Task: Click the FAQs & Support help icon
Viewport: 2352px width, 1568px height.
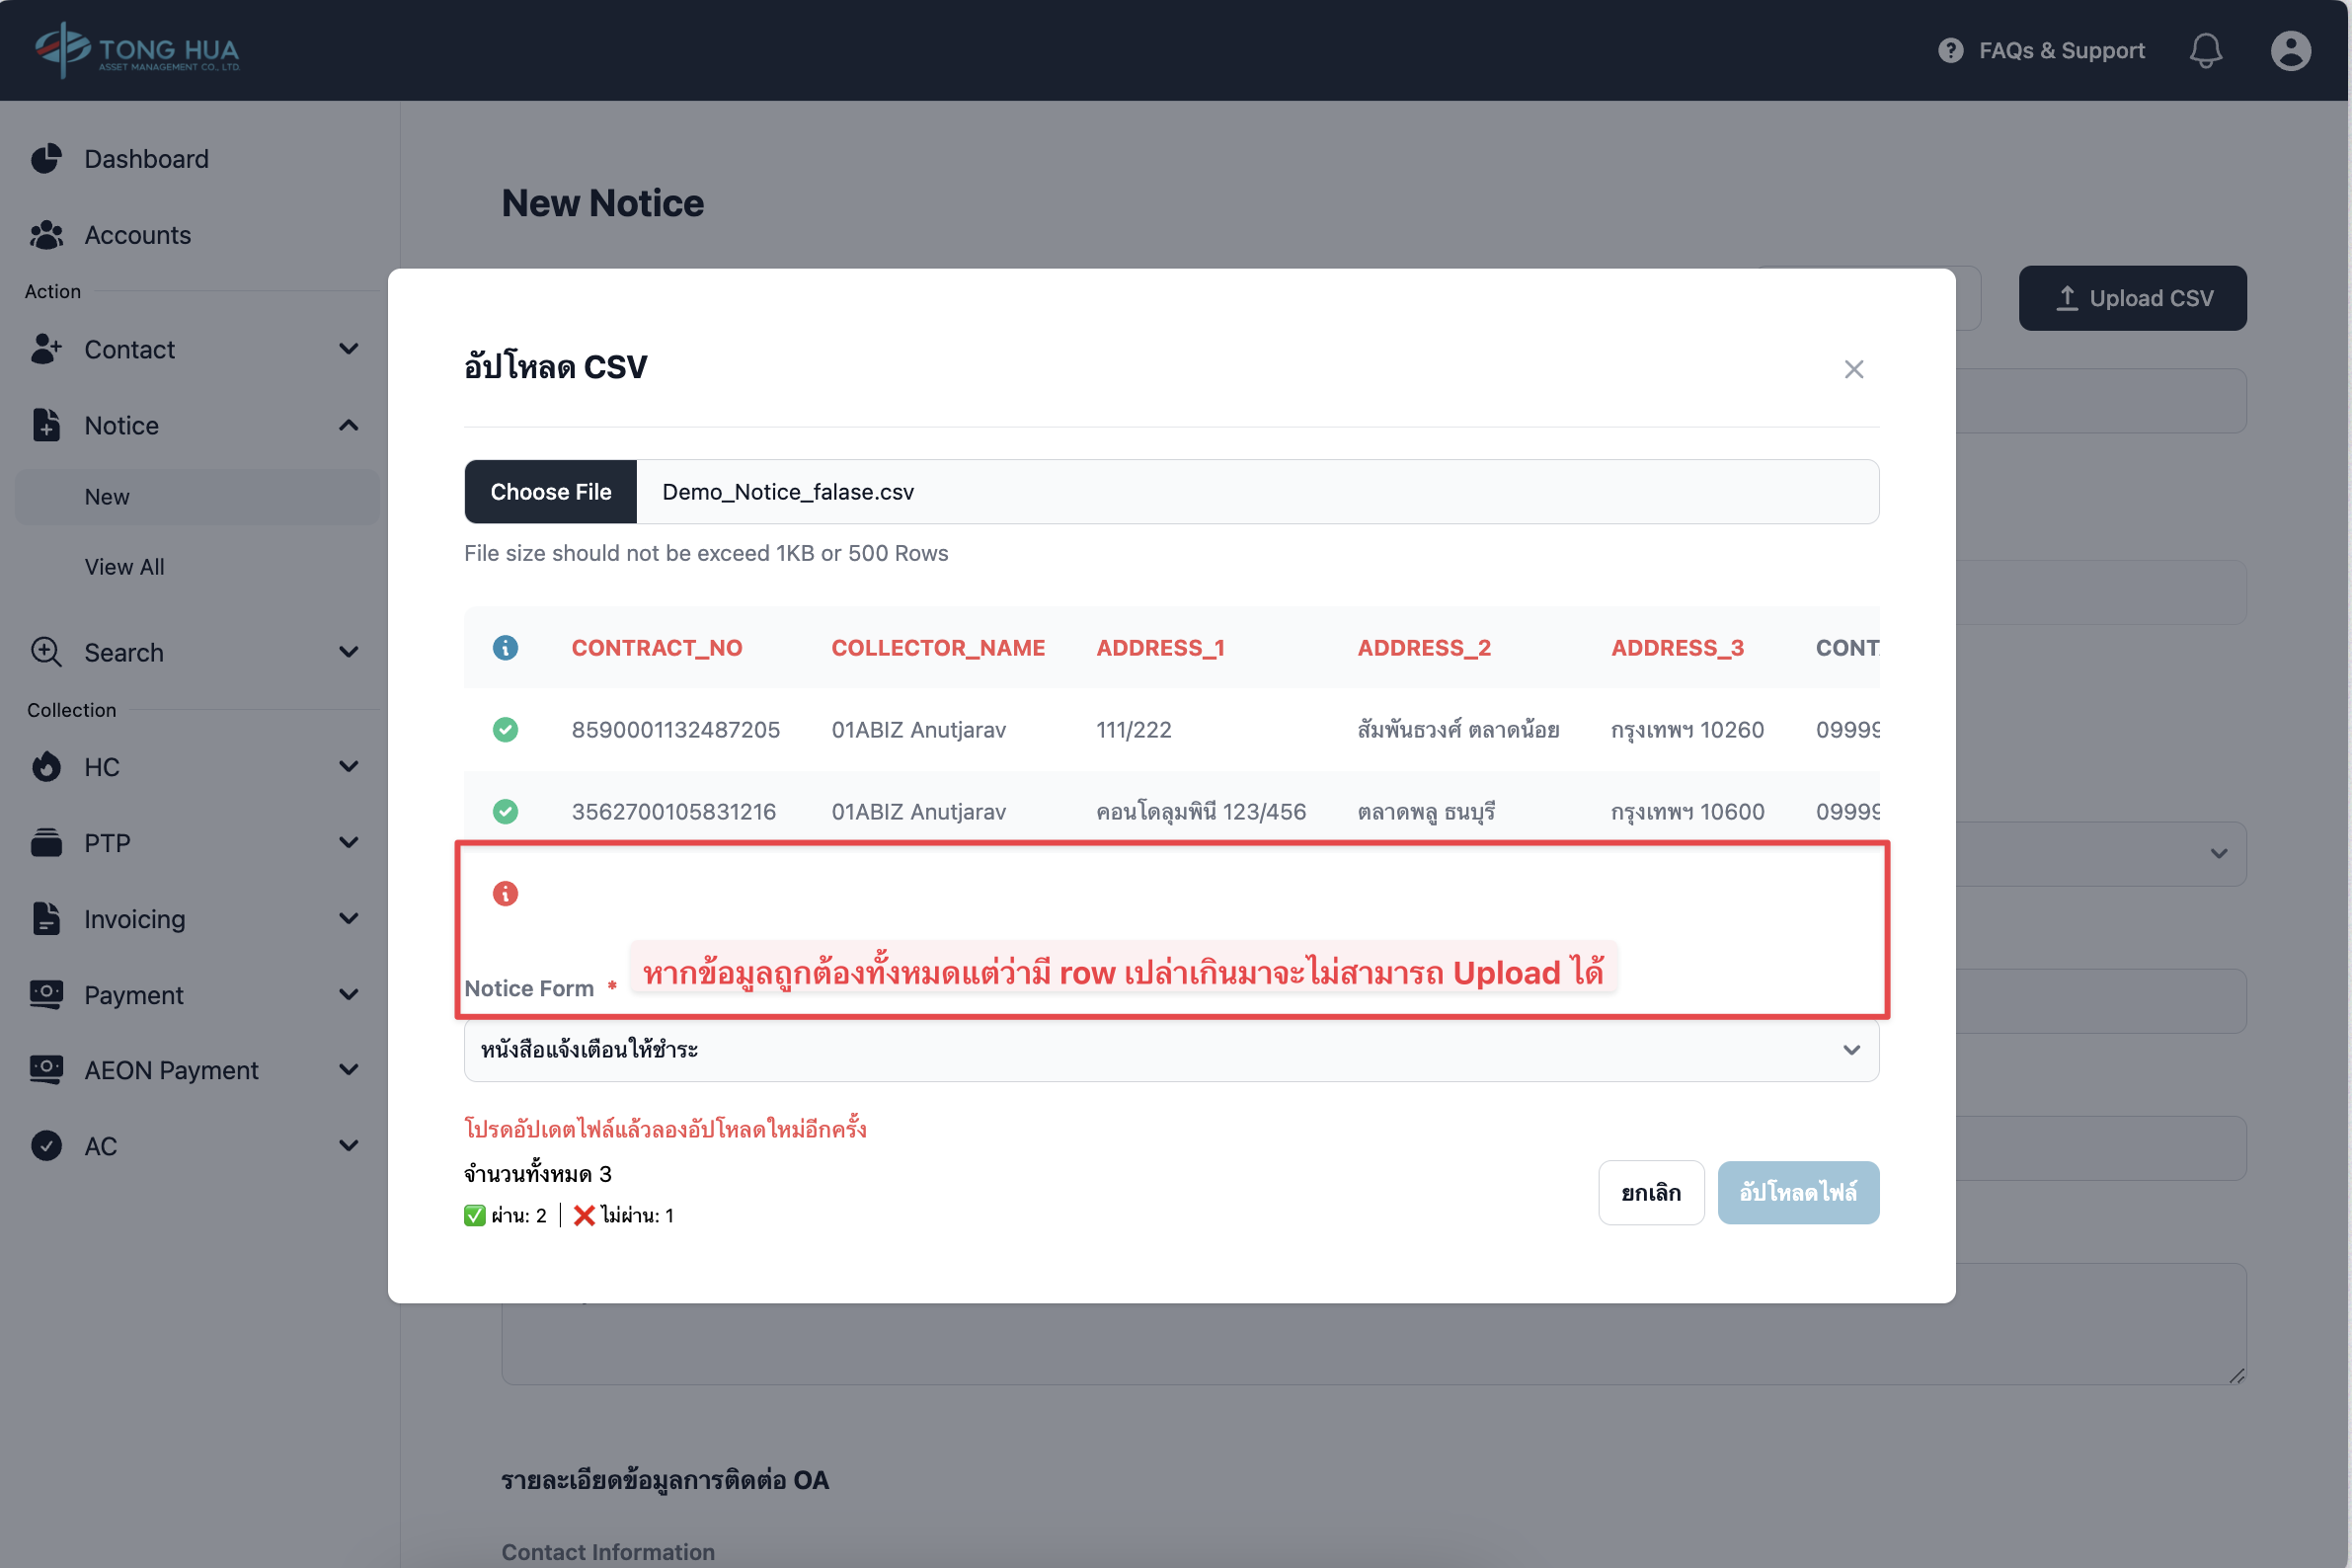Action: [1950, 50]
